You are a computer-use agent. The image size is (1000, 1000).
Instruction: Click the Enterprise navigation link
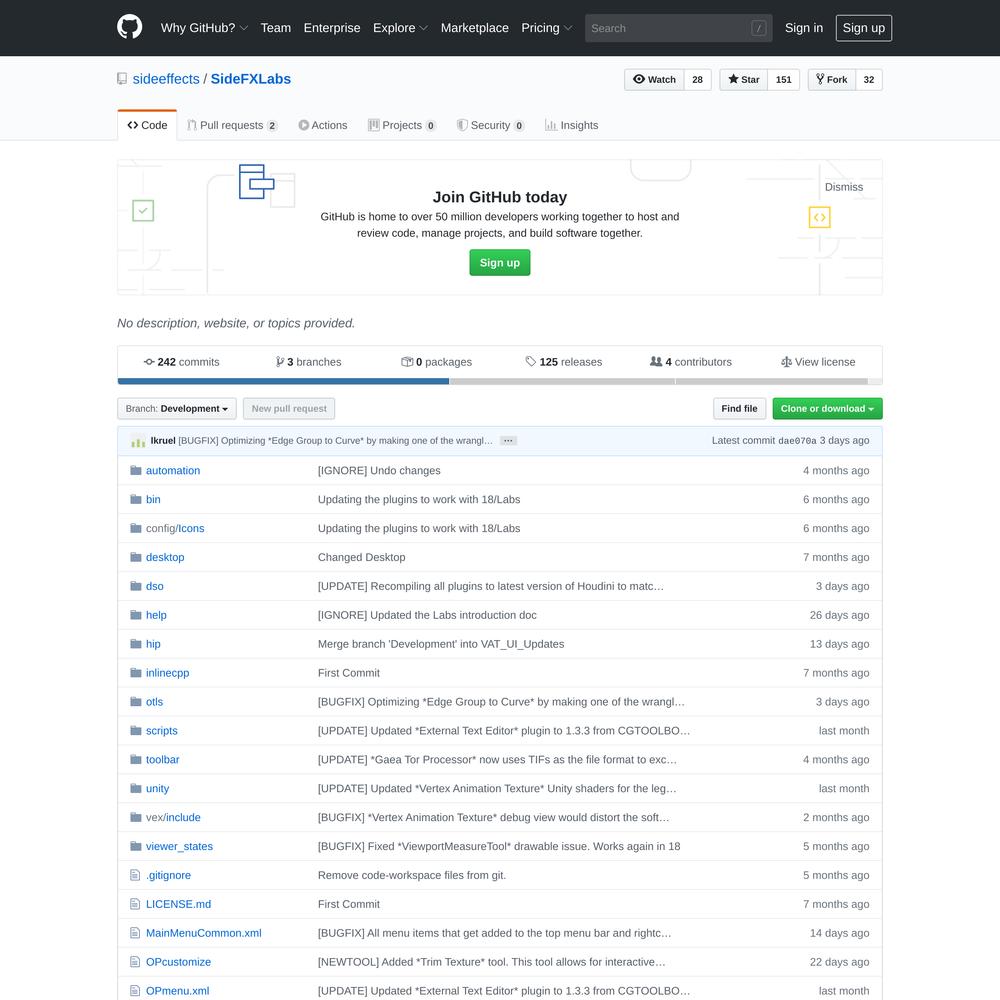click(x=332, y=28)
